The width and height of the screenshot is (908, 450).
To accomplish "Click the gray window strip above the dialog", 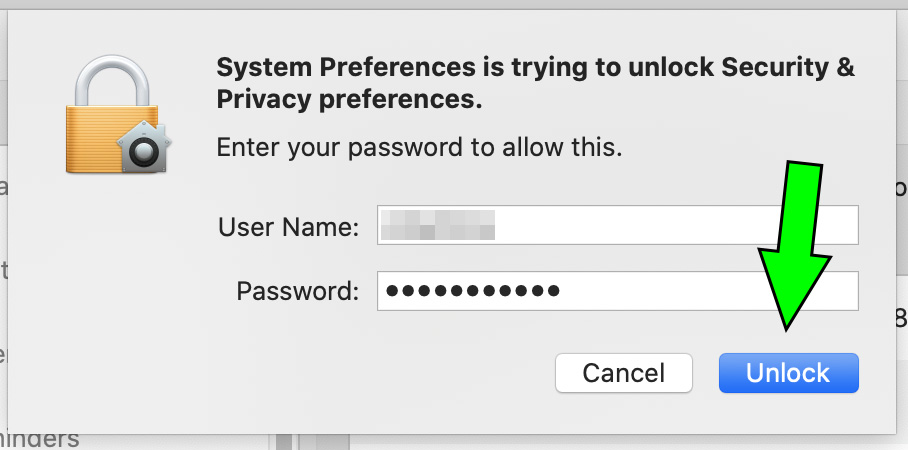I will [x=454, y=5].
